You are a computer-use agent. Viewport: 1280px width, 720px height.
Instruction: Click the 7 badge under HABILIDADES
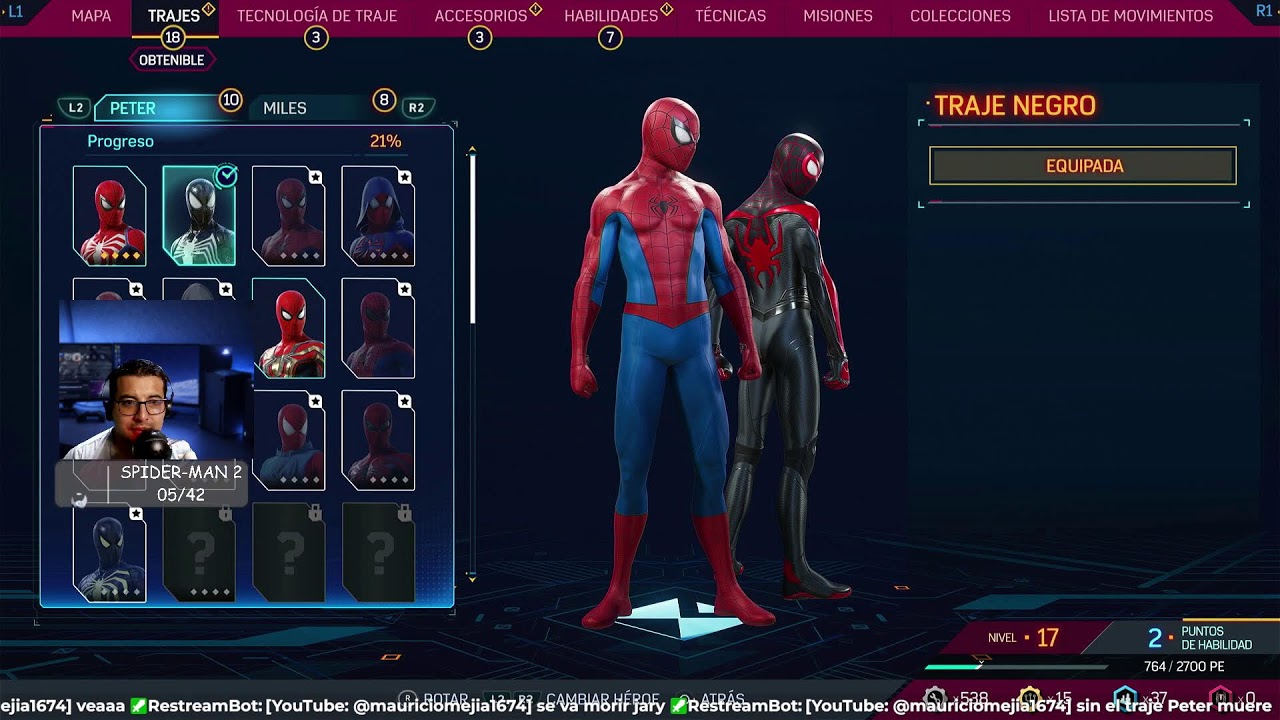tap(610, 38)
